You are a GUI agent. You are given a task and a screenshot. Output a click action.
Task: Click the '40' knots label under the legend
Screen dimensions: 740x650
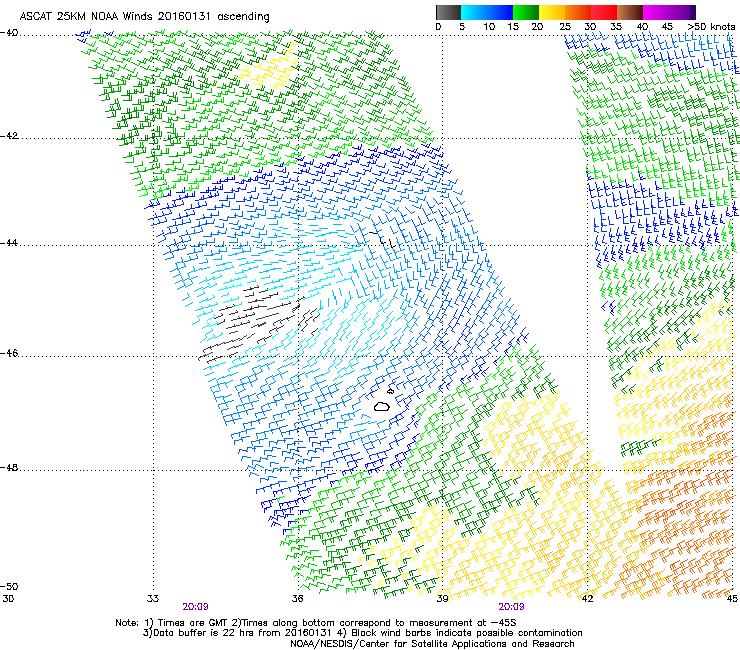(x=642, y=27)
